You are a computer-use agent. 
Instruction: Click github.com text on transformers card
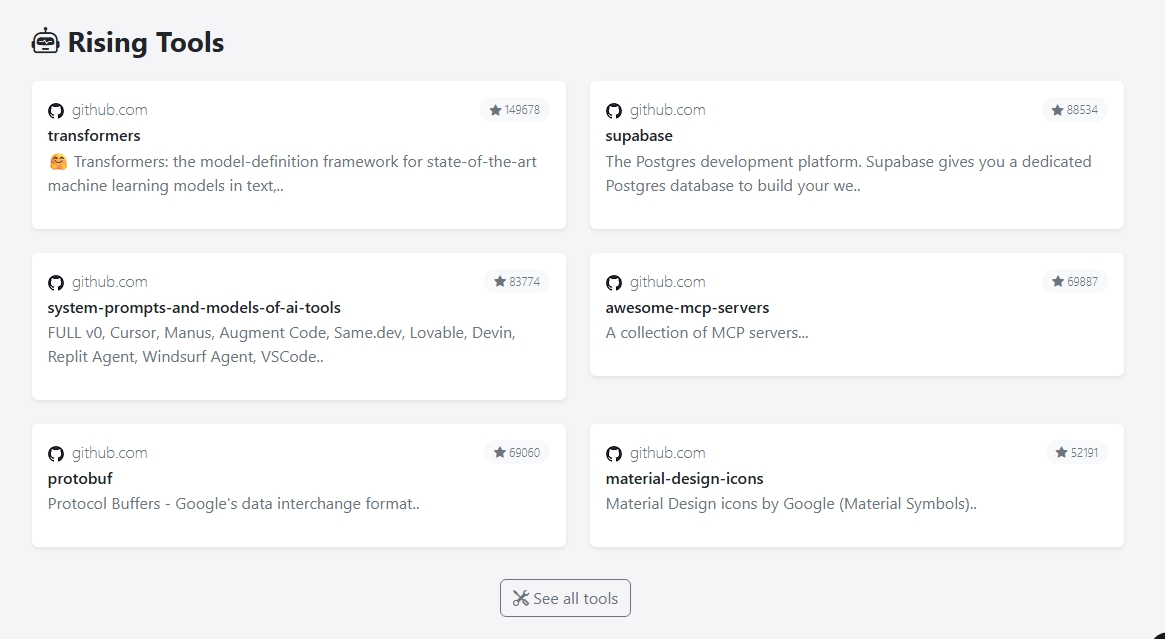(110, 110)
